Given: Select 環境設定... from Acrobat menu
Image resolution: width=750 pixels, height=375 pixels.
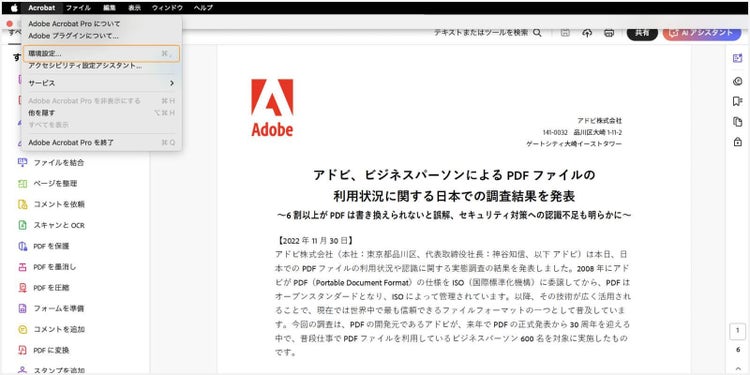Looking at the screenshot, I should click(101, 54).
